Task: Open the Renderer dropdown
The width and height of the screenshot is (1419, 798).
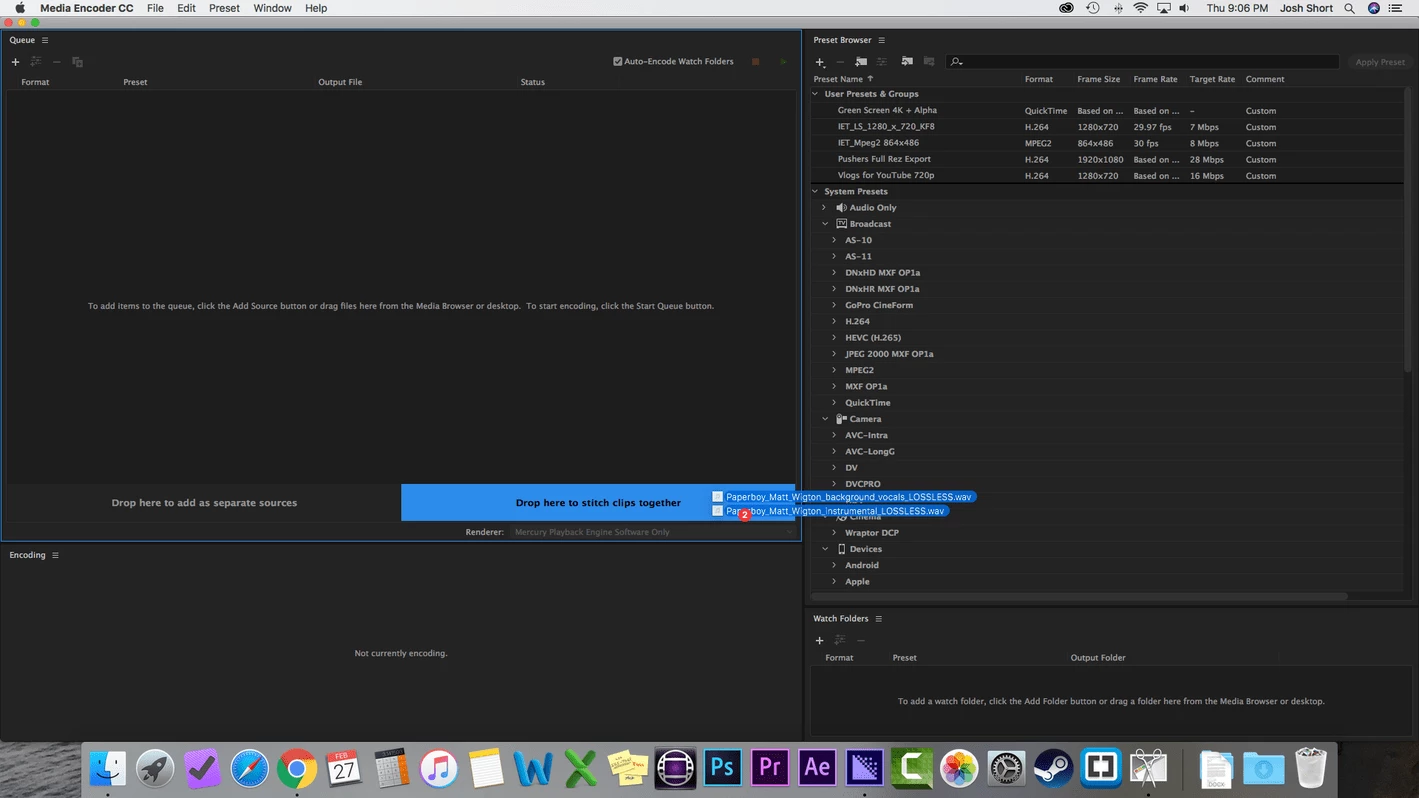Action: tap(654, 532)
